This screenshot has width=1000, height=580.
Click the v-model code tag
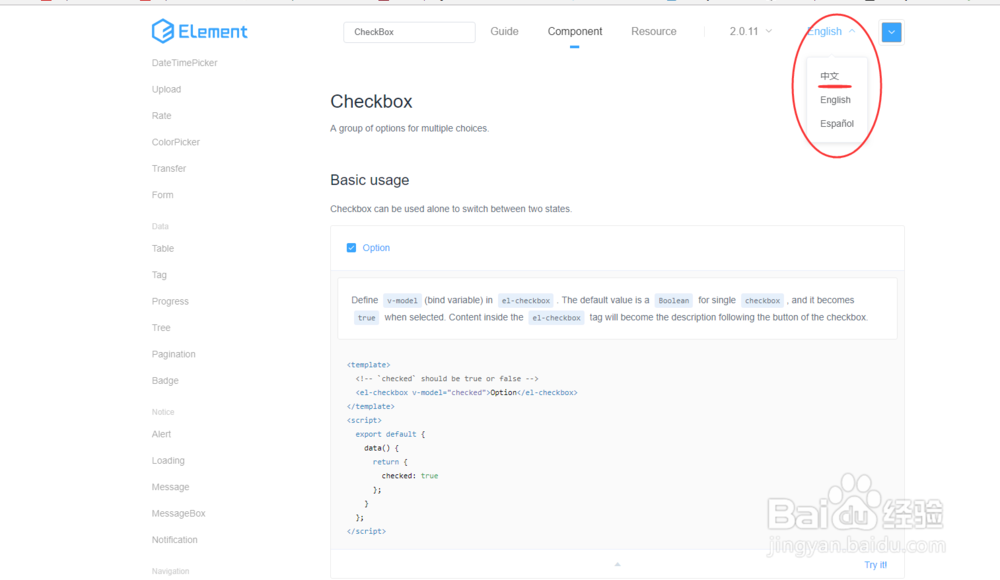point(402,301)
